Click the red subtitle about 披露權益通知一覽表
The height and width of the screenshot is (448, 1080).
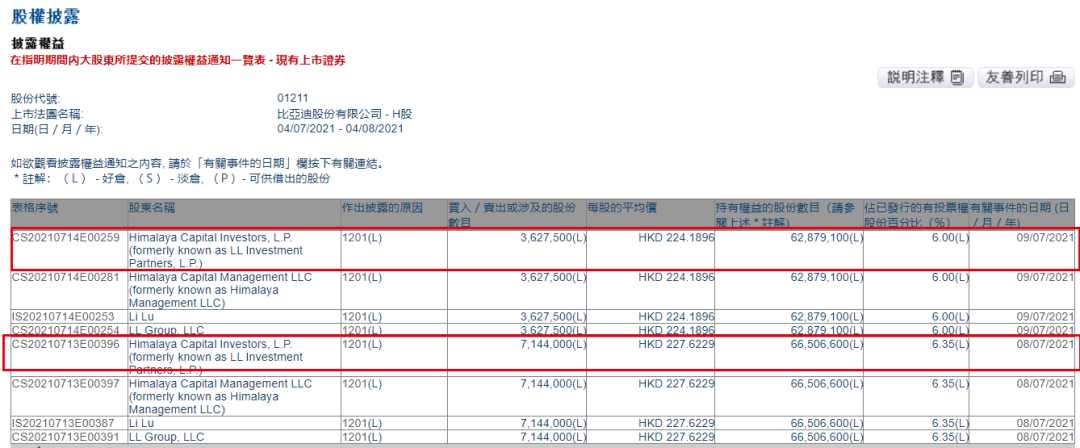click(177, 61)
